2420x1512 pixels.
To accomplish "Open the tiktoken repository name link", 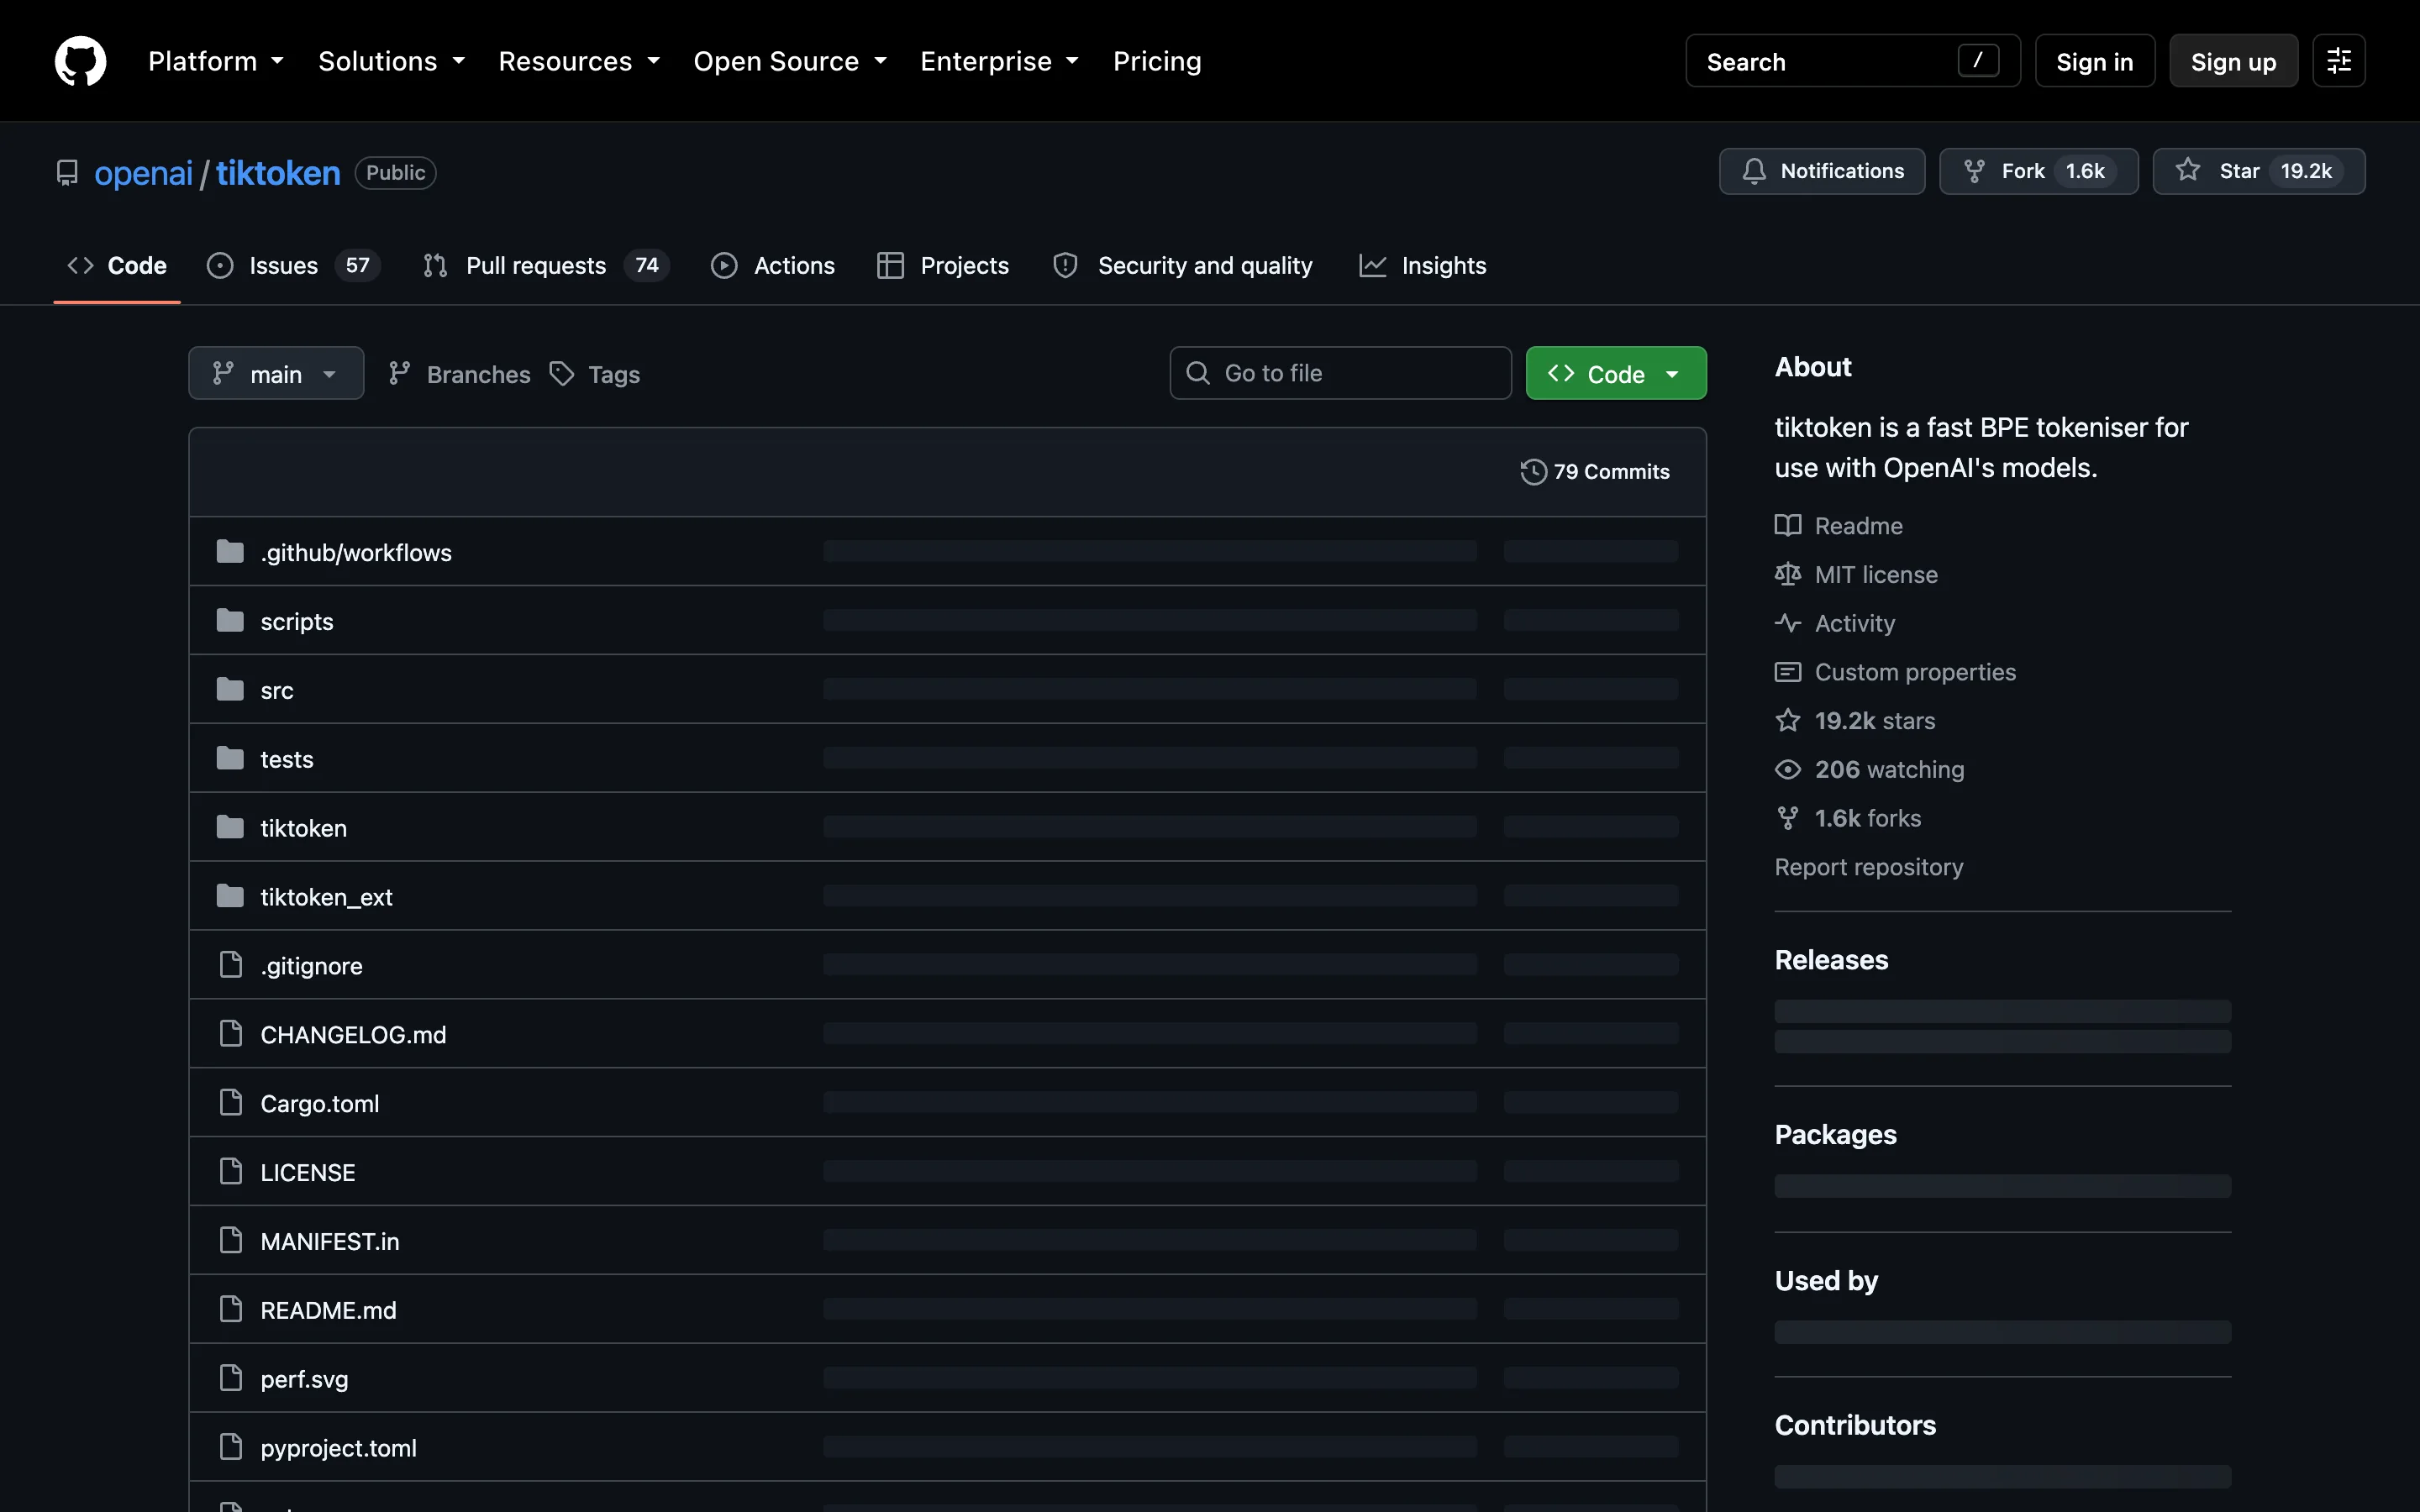I will coord(278,173).
